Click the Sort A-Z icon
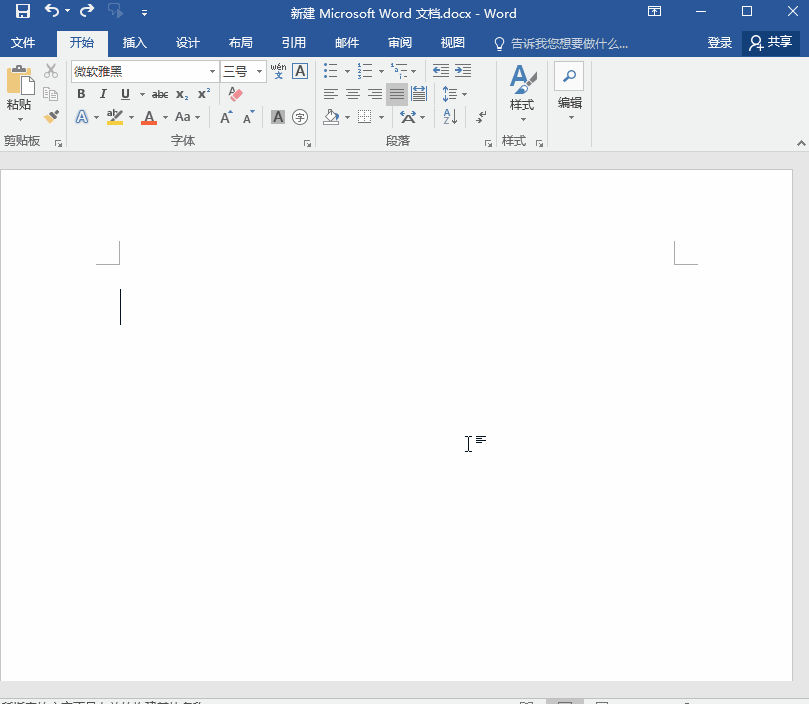 click(x=450, y=117)
